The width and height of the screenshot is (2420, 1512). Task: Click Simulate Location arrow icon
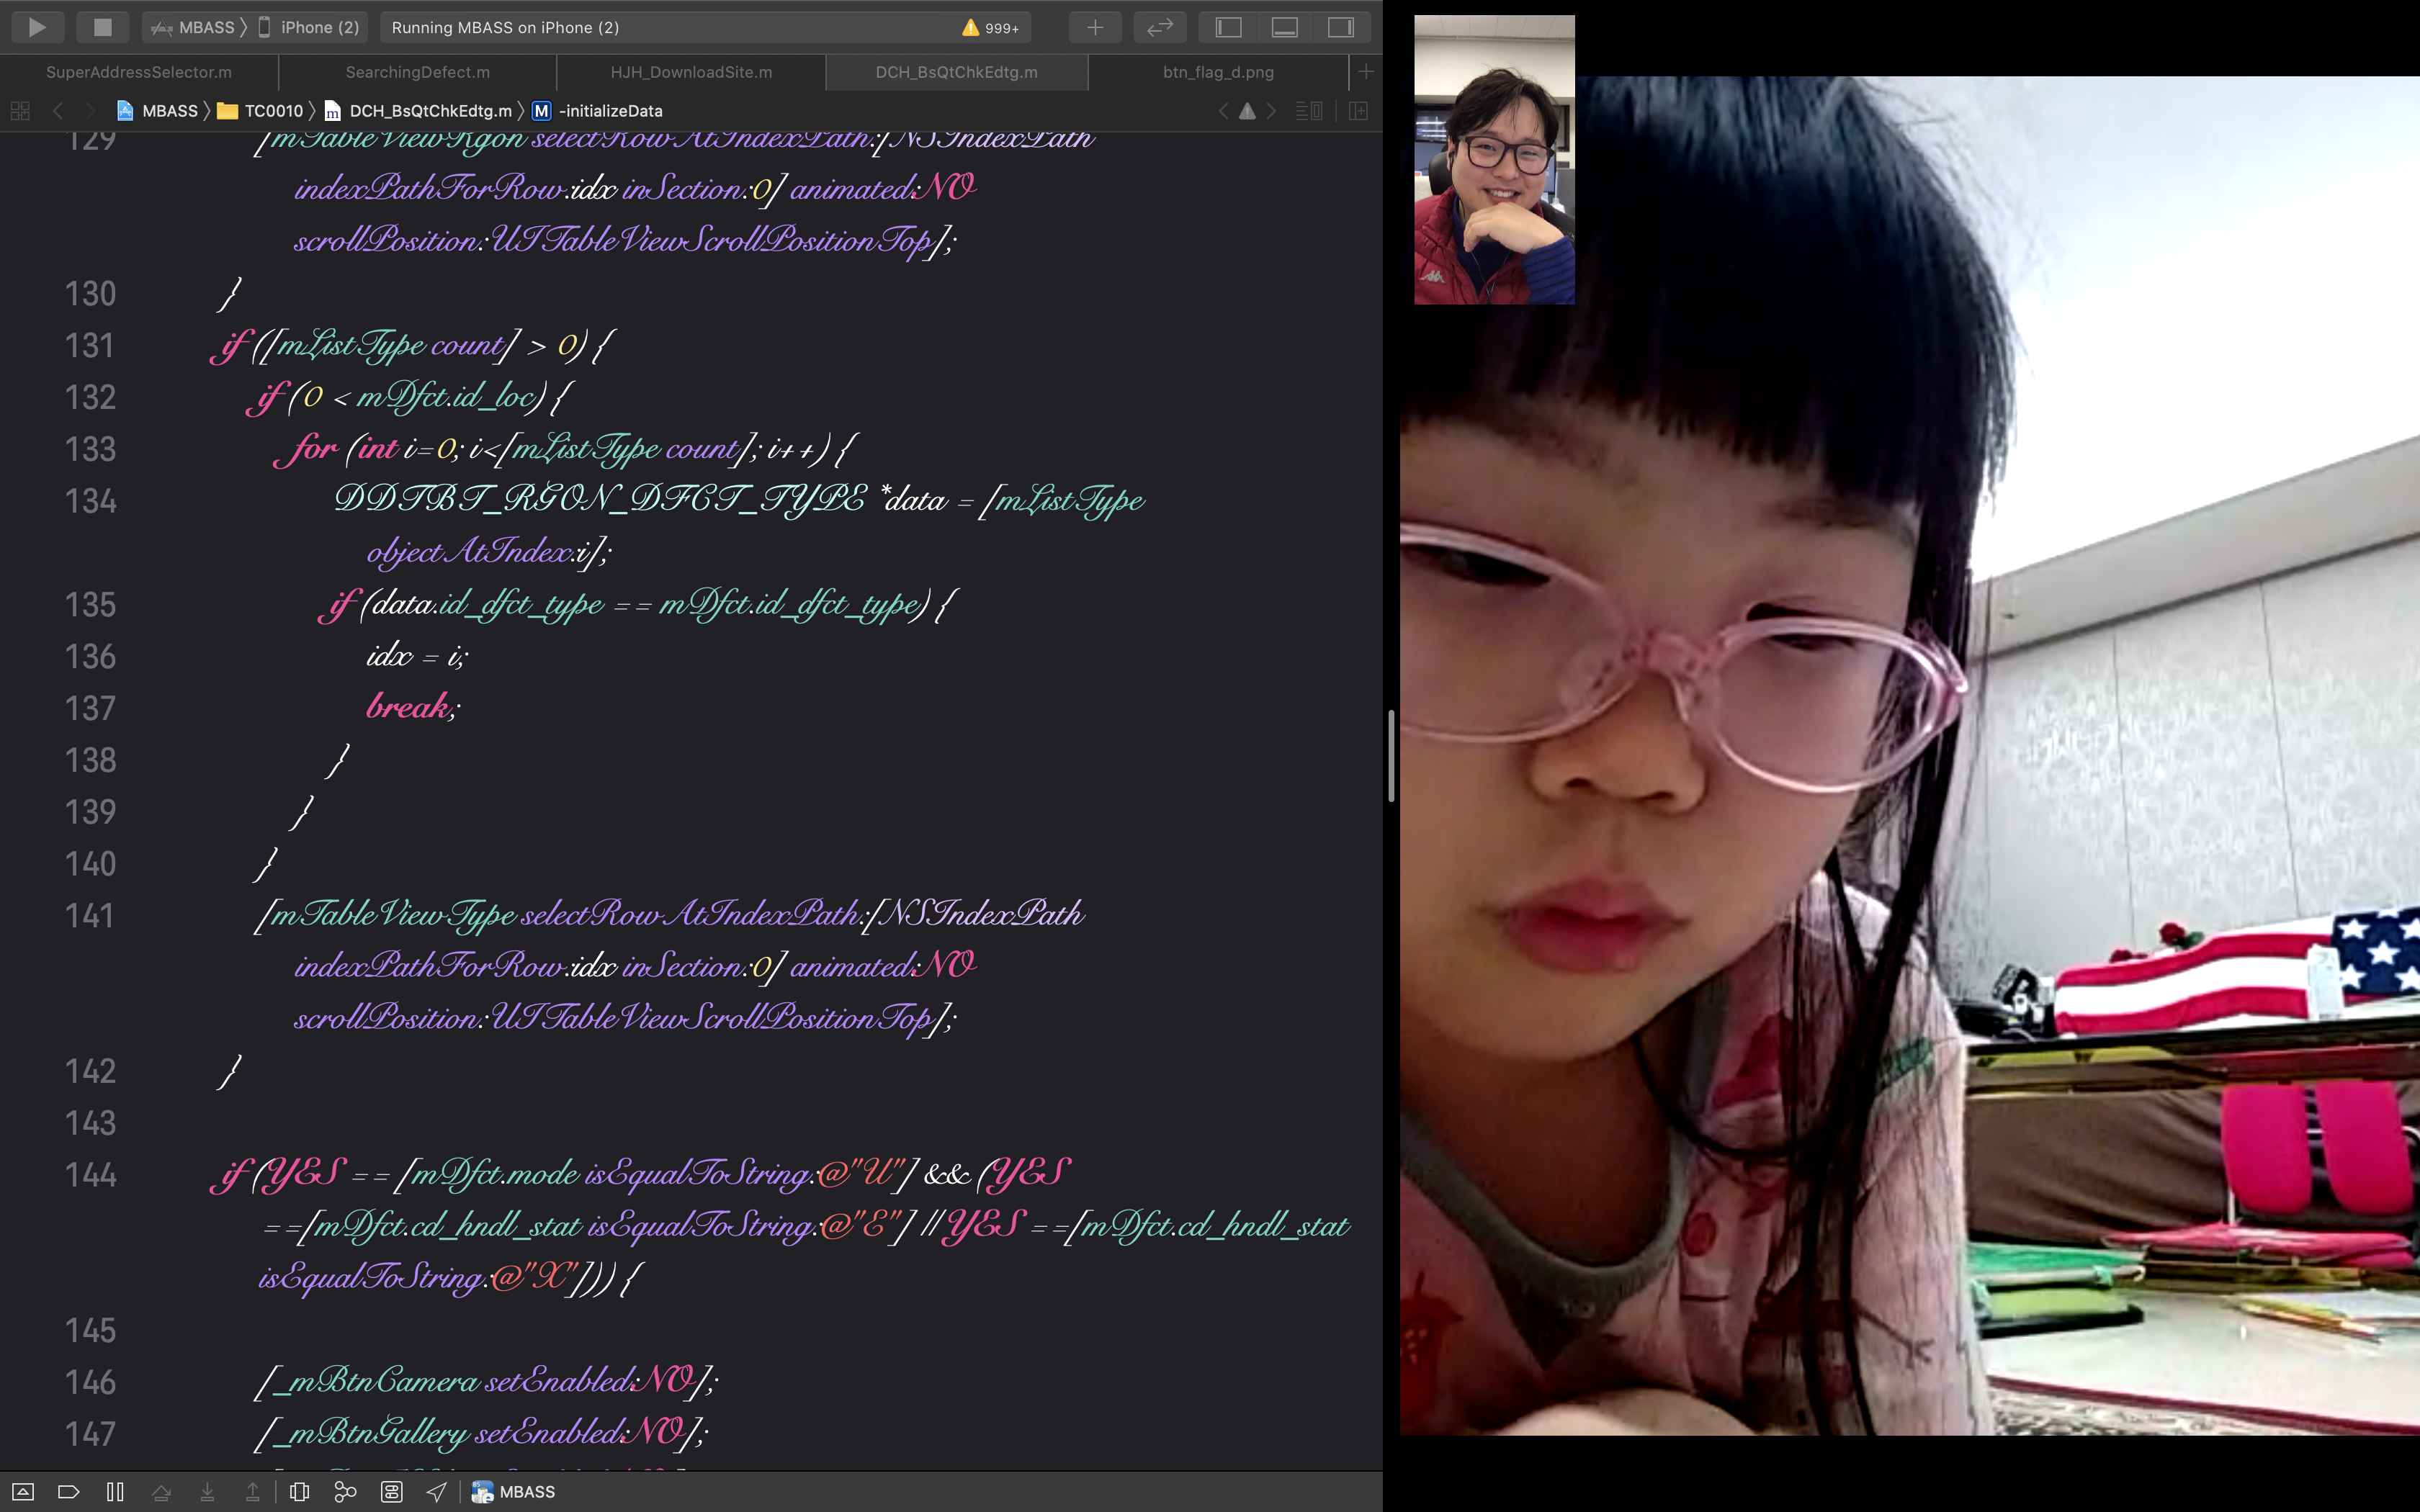tap(437, 1492)
